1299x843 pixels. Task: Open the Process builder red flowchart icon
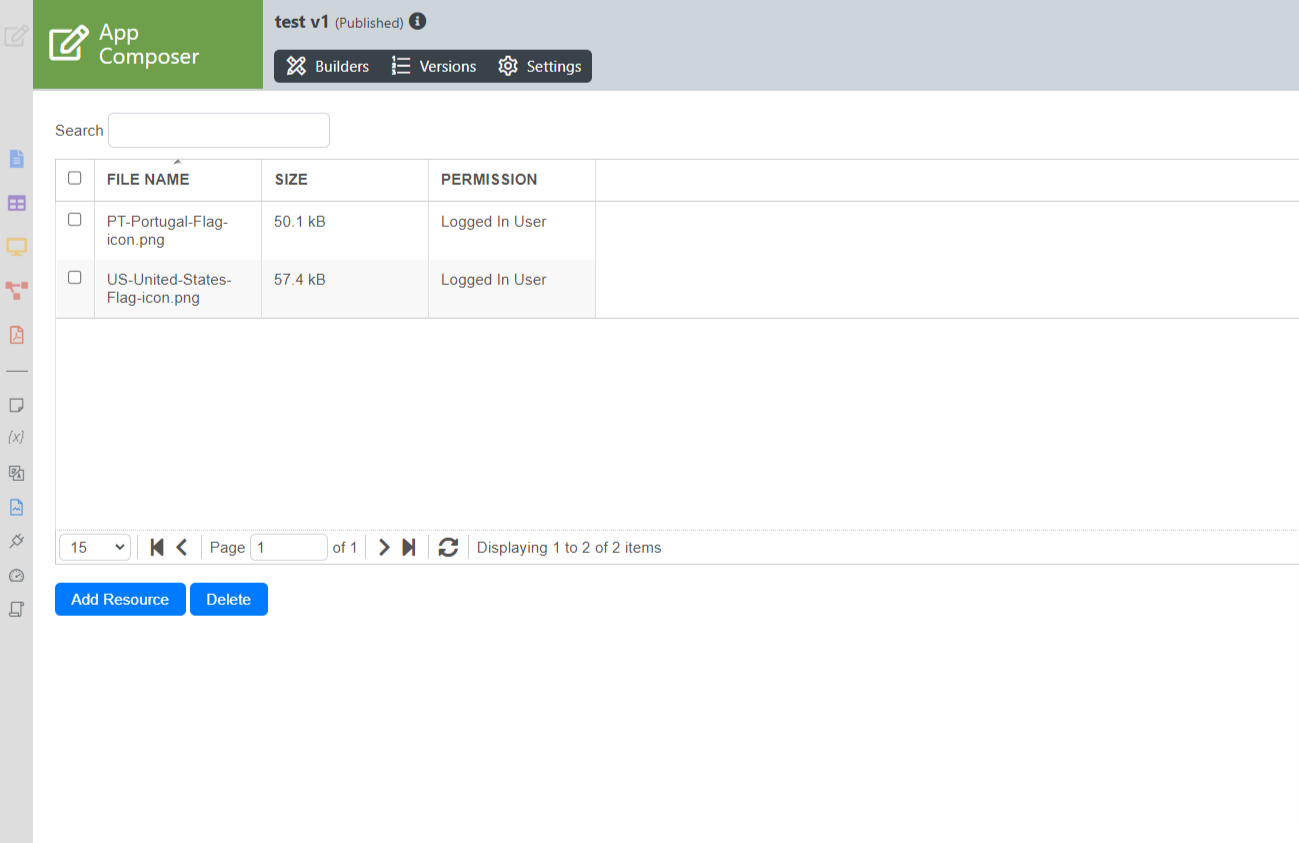pyautogui.click(x=16, y=290)
